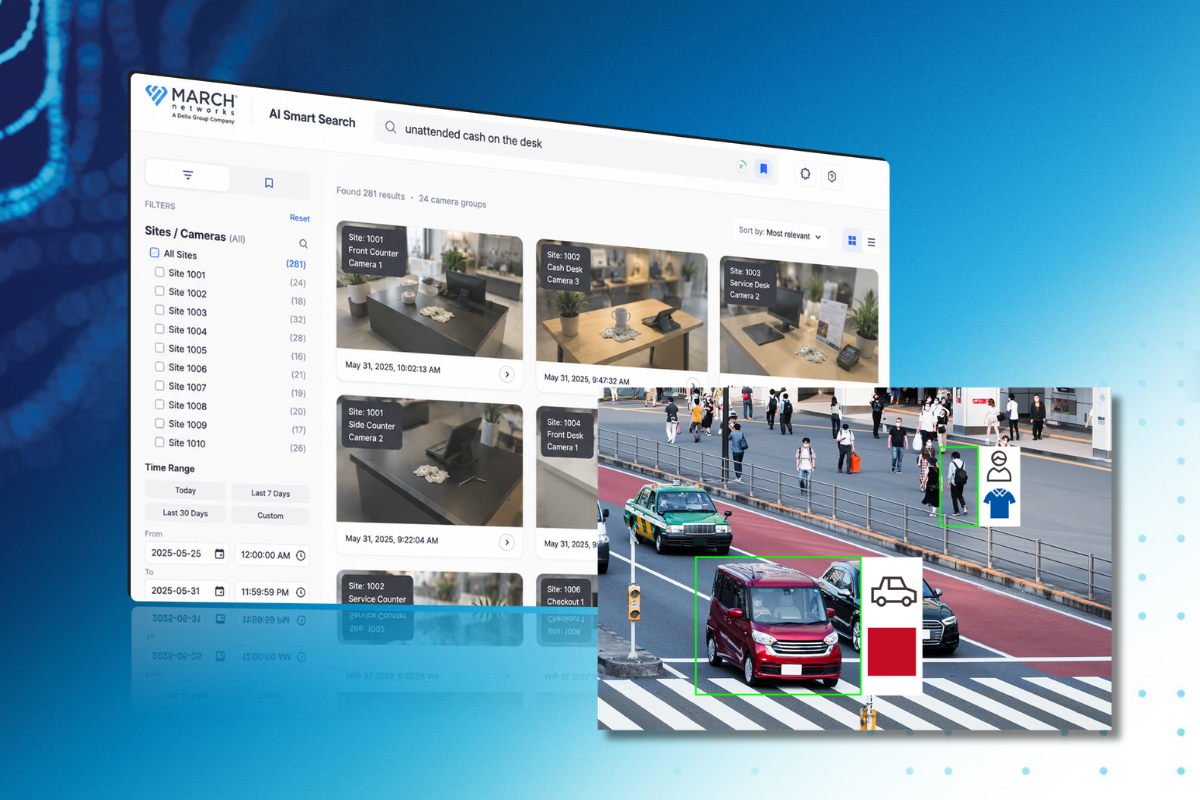Switch to list view layout
1200x800 pixels.
coord(871,242)
